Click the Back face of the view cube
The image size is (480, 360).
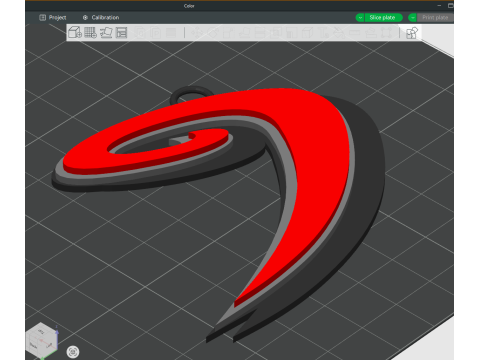click(33, 345)
